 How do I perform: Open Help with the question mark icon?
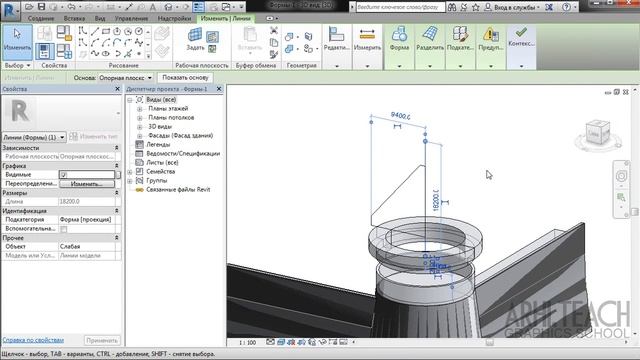coord(566,7)
